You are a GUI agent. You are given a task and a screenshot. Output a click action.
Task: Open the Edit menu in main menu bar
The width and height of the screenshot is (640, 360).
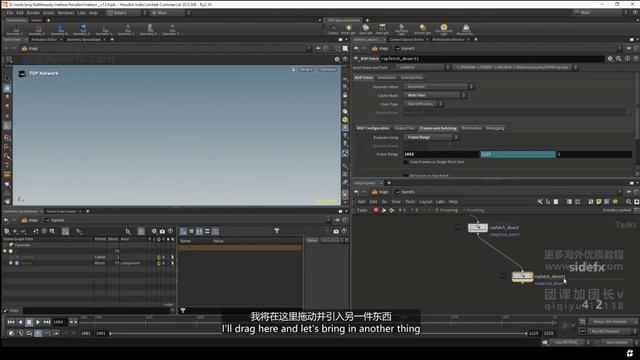(20, 13)
